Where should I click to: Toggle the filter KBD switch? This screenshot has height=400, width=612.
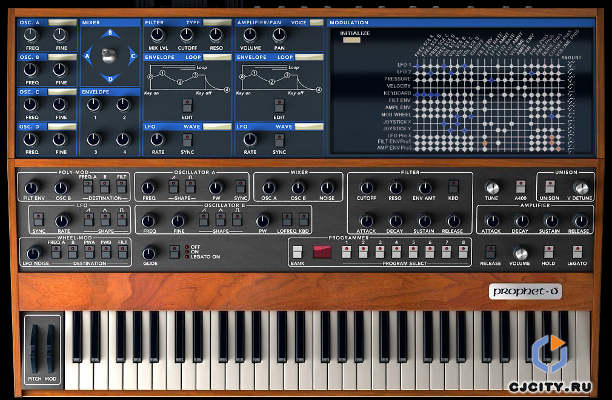click(453, 187)
